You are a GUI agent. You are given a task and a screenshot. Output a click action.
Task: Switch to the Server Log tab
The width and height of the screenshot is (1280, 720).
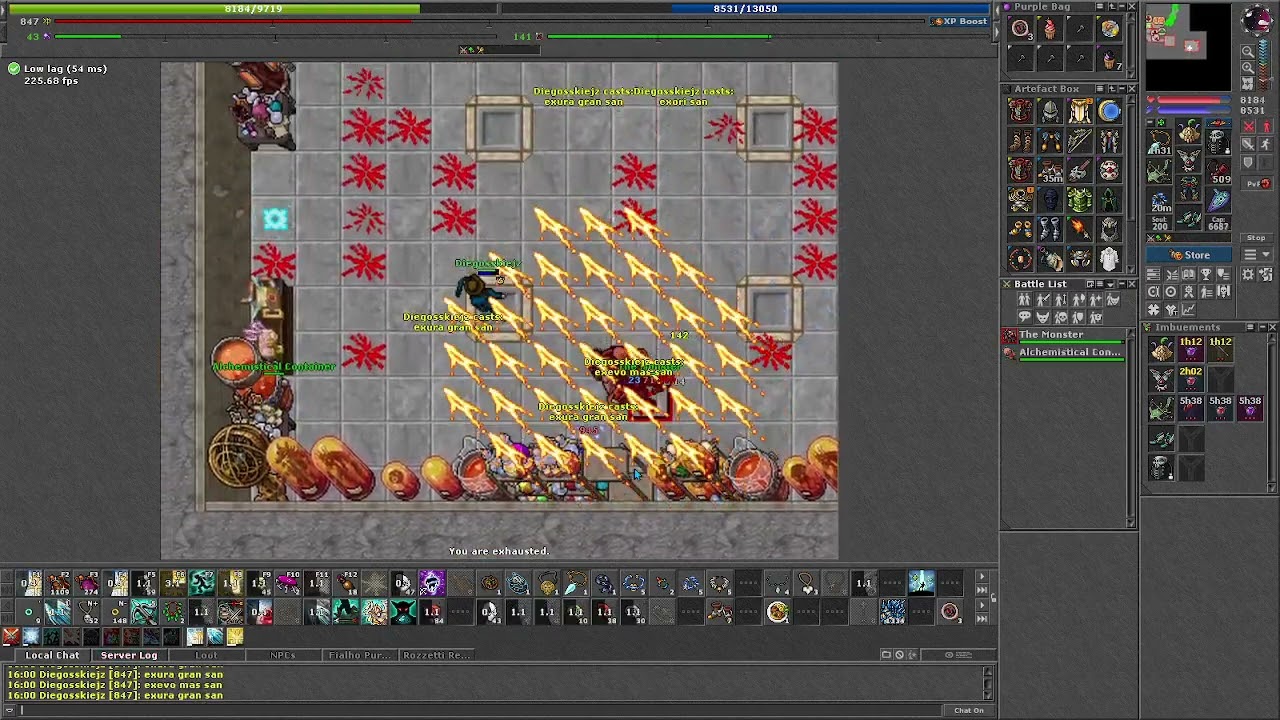click(x=129, y=655)
